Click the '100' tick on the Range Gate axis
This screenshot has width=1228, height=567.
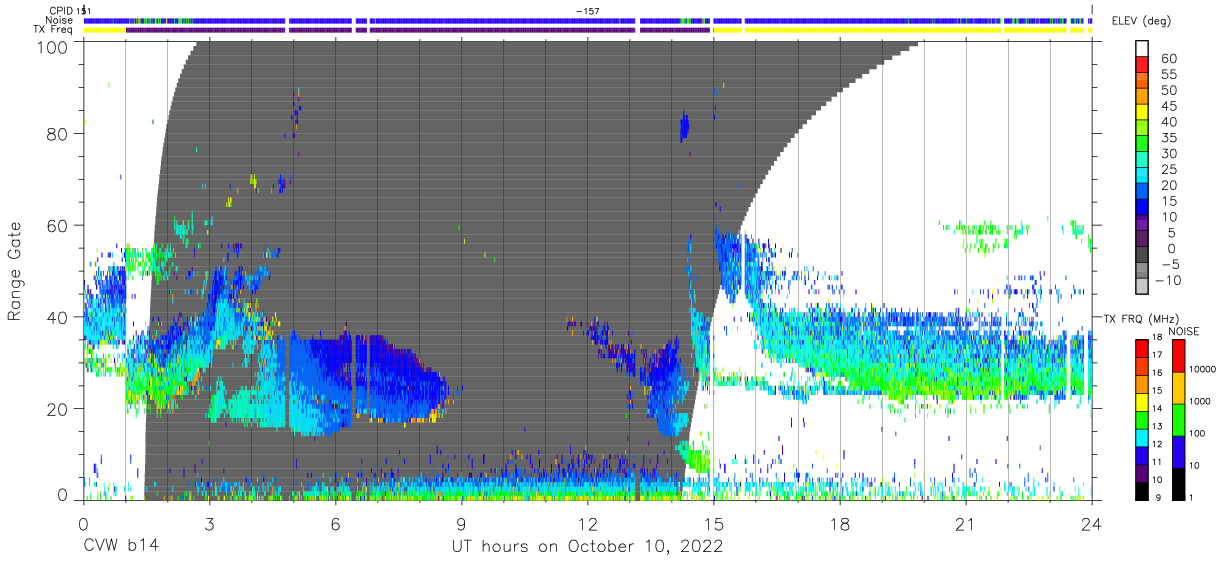(x=54, y=46)
